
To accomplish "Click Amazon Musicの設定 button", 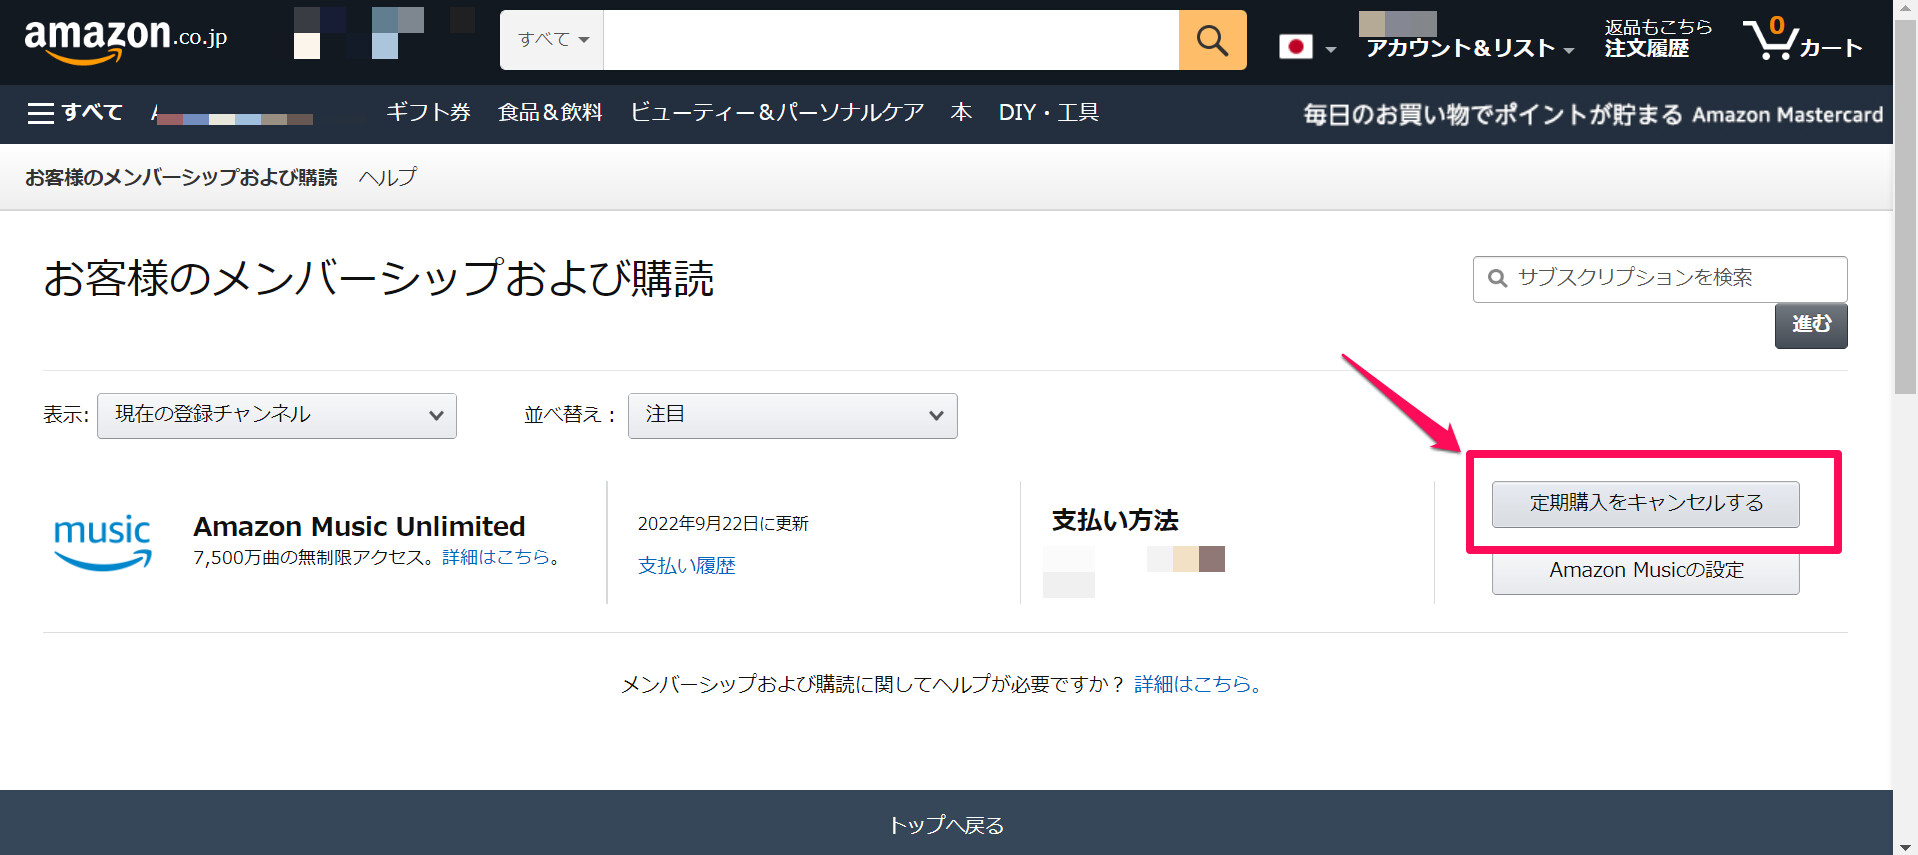I will tap(1646, 571).
